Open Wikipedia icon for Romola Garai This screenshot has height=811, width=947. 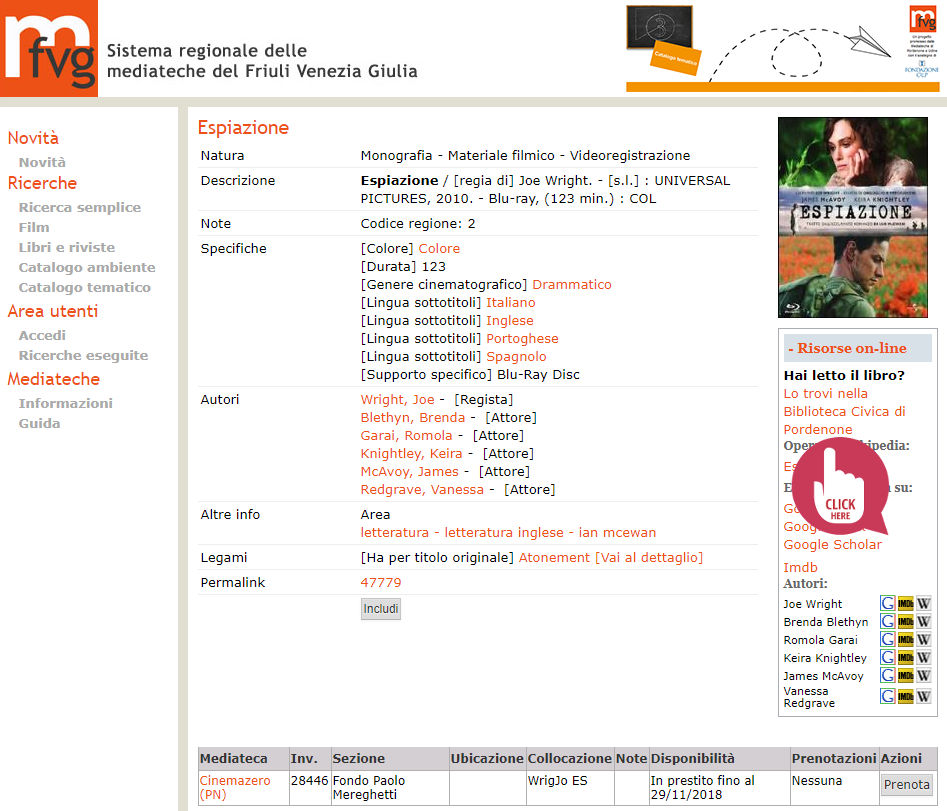(924, 640)
